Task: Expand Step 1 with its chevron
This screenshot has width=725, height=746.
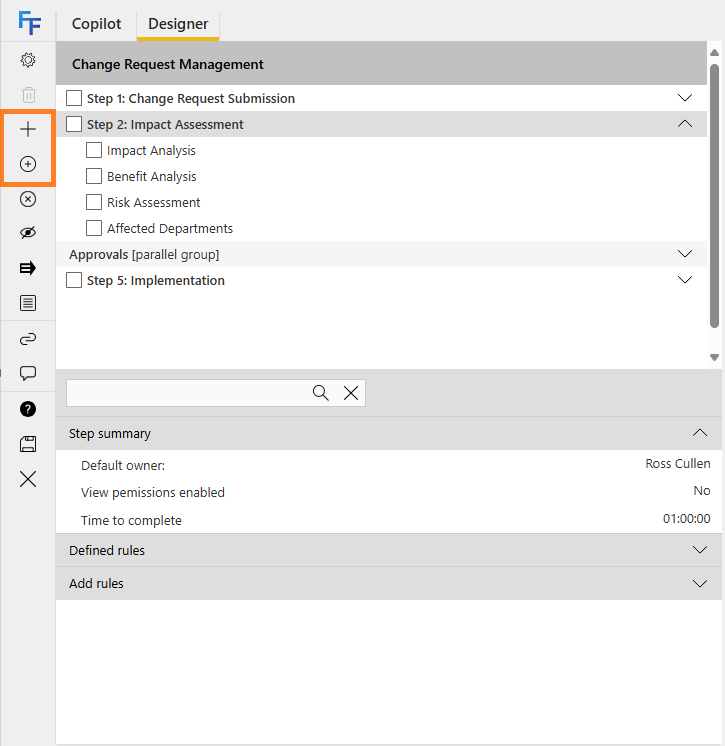Action: click(685, 98)
